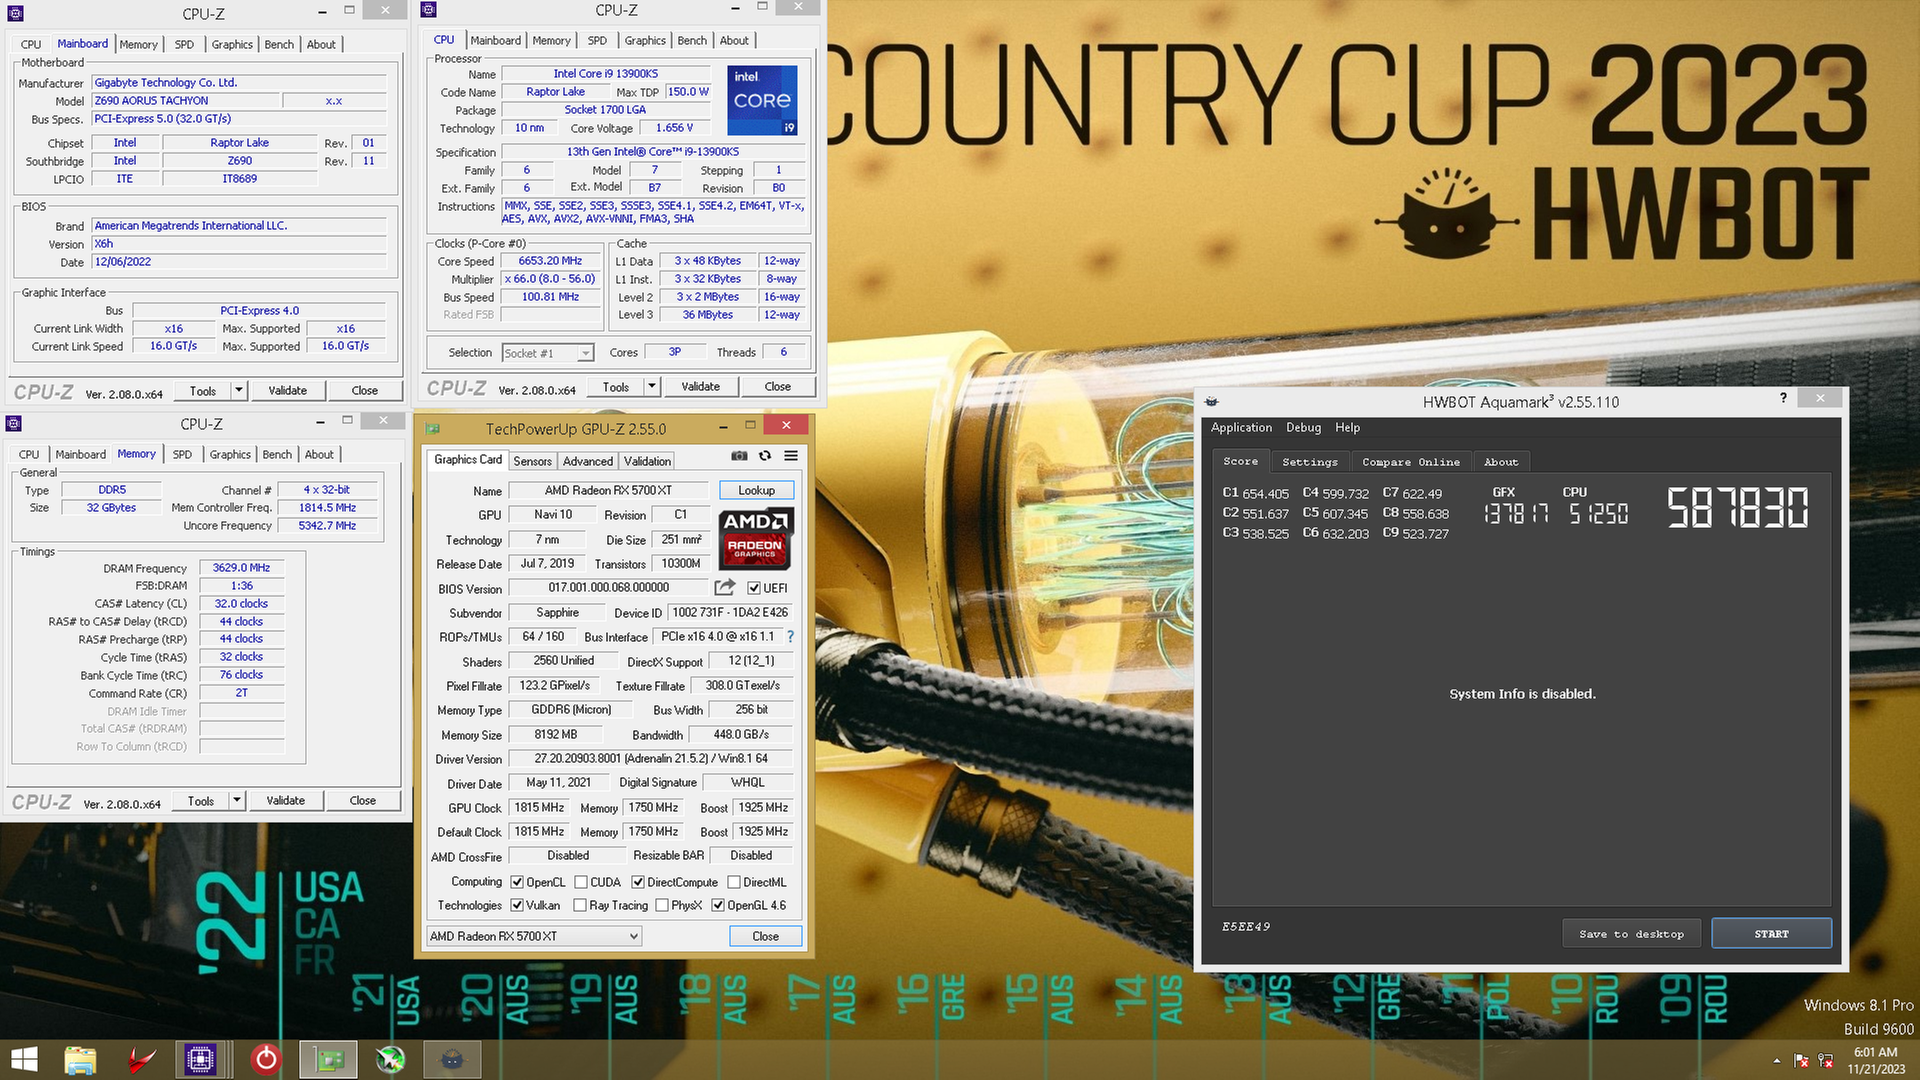Expand Tools arrow in CPU-Z CPU window
Image resolution: width=1920 pixels, height=1080 pixels.
coord(652,386)
